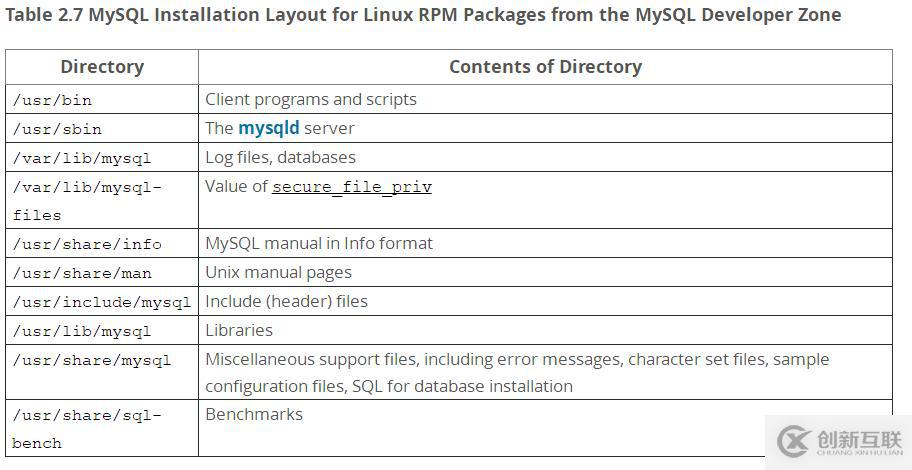912x470 pixels.
Task: Select the /usr/include/mysql path cell
Action: point(101,302)
